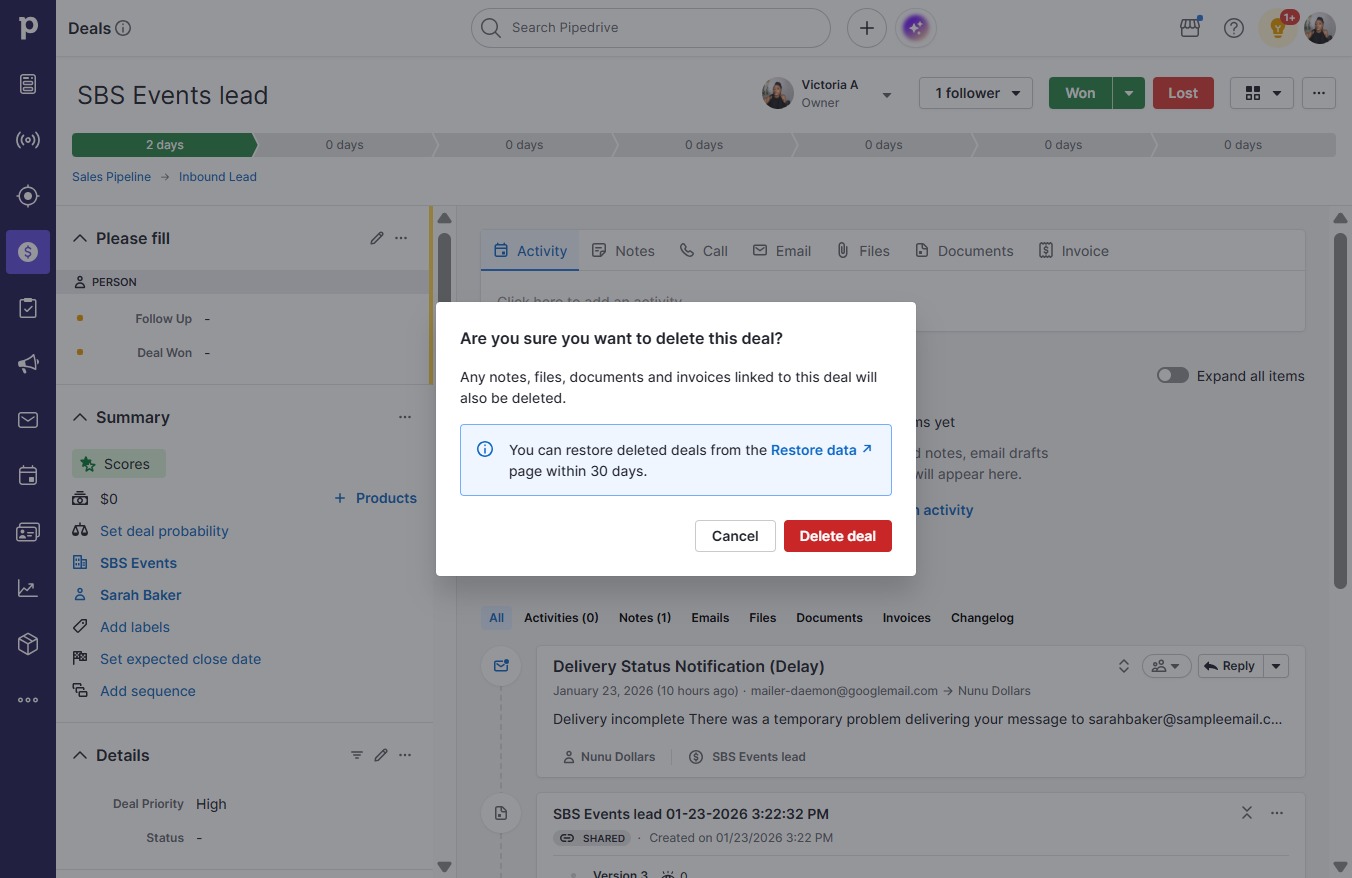Click the info icon beside Deals
Screen dimensions: 1352x878
123,28
